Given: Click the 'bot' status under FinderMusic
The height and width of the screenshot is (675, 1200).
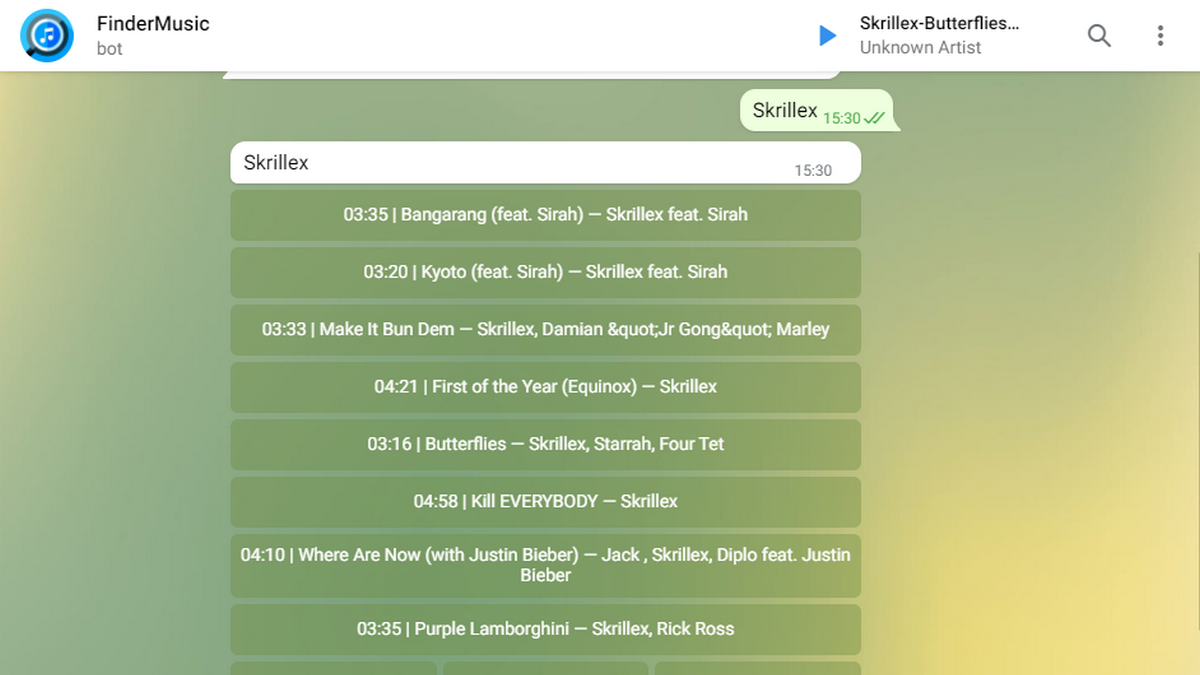Looking at the screenshot, I should click(109, 48).
